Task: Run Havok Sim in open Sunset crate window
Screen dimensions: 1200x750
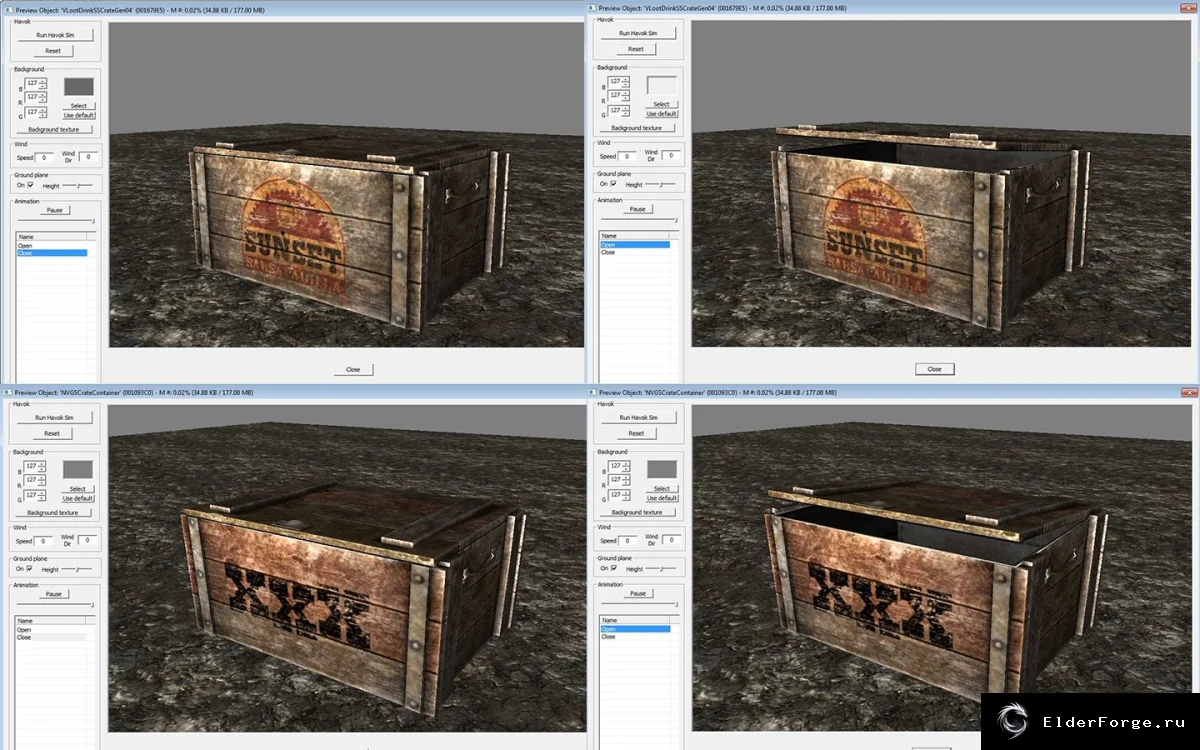Action: point(637,33)
